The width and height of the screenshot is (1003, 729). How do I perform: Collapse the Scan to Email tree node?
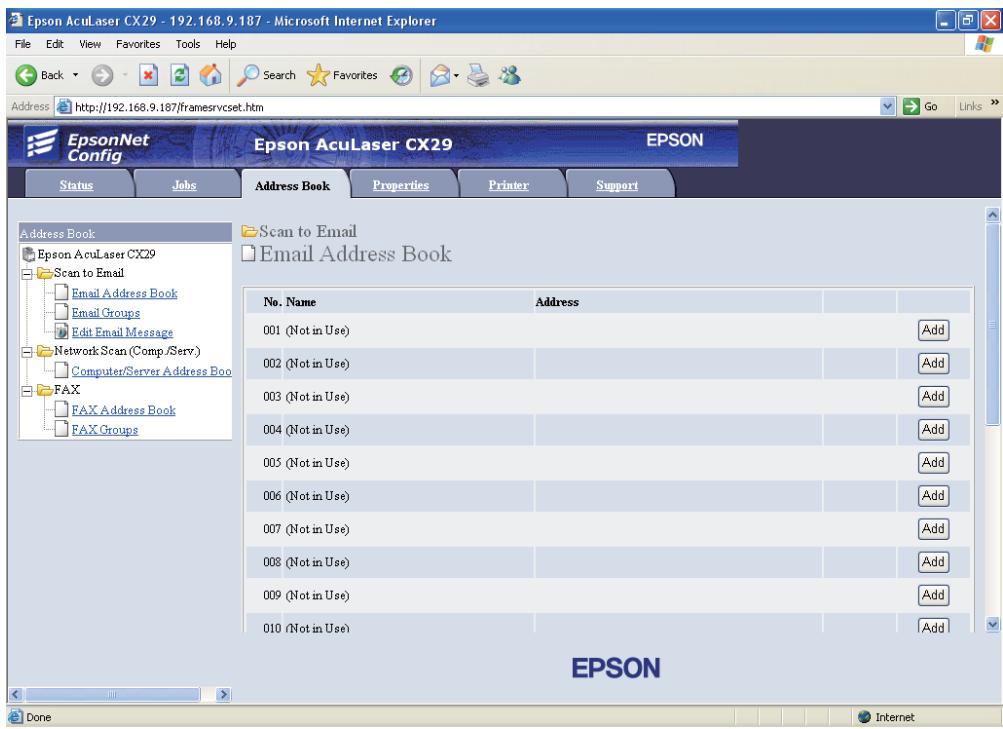click(x=28, y=274)
